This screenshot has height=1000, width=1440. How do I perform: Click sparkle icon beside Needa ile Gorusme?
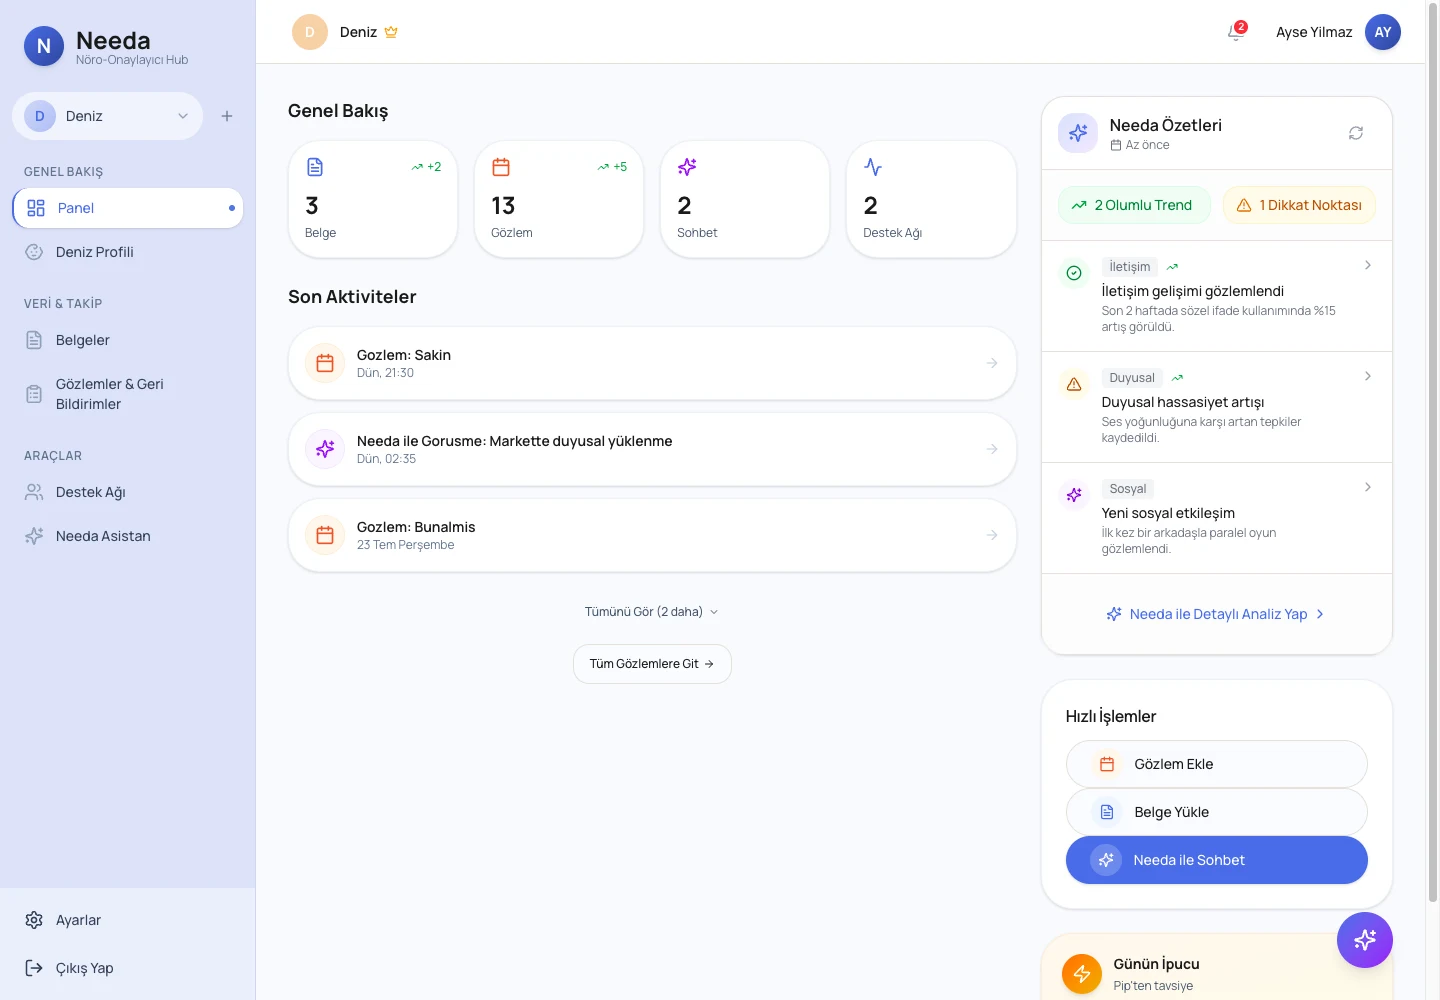(x=325, y=449)
